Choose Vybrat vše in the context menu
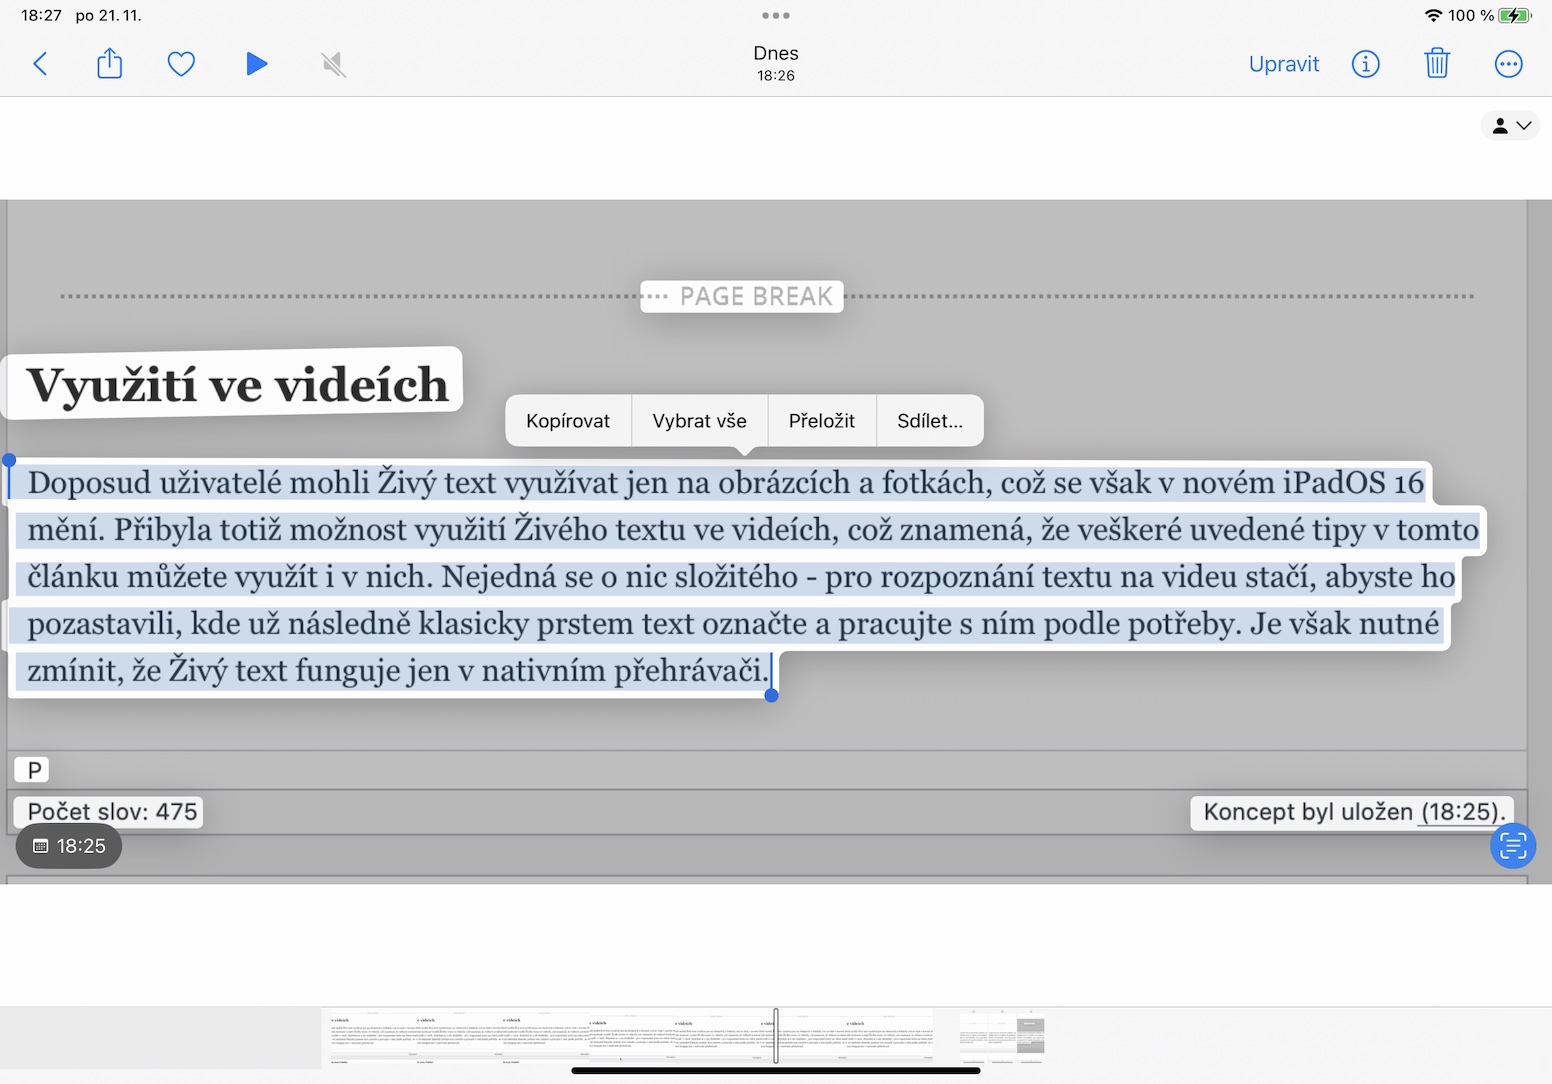 (700, 421)
